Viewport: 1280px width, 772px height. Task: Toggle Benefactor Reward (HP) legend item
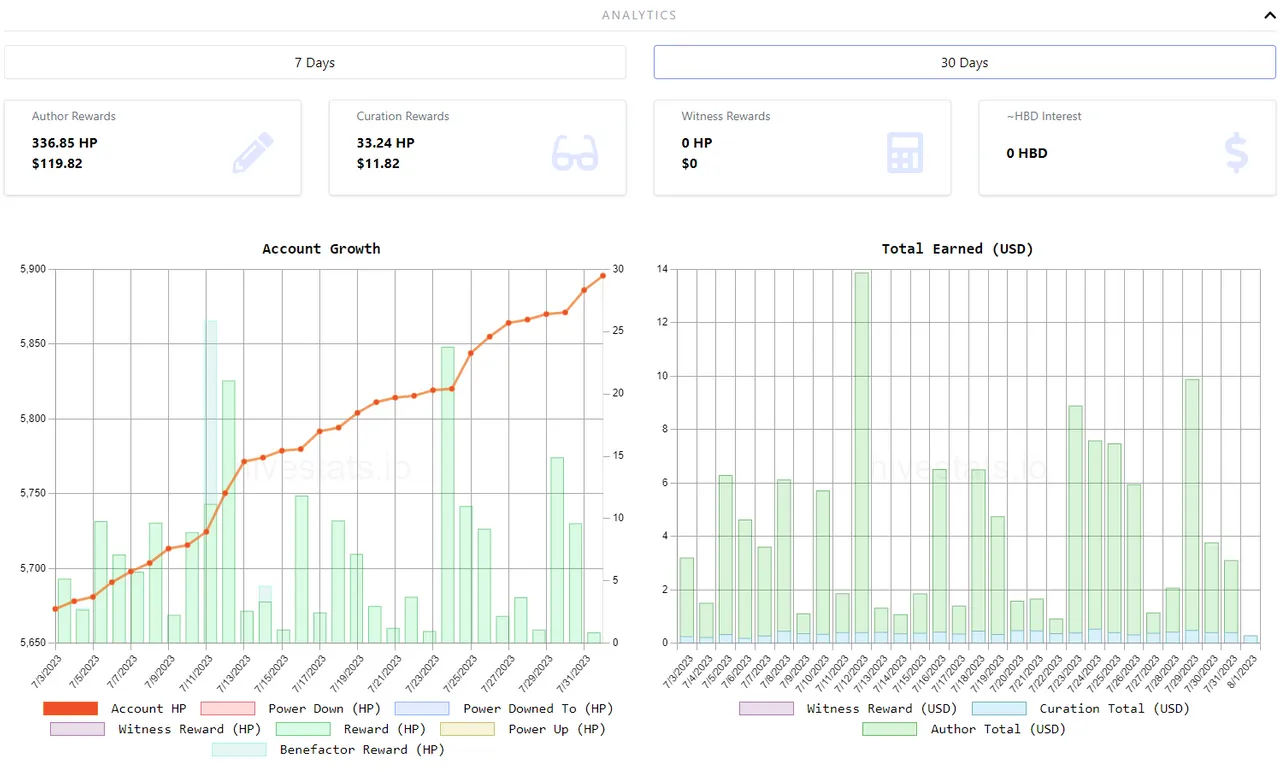(239, 749)
